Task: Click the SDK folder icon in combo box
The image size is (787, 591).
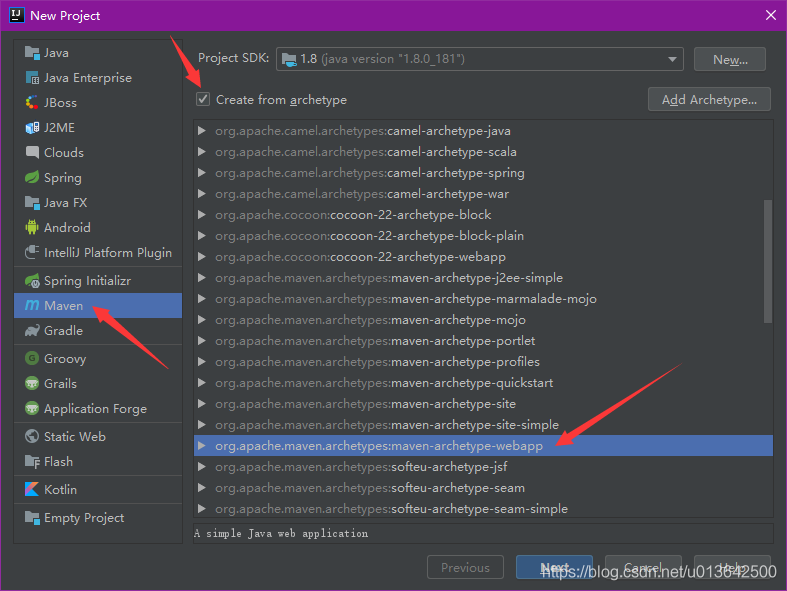Action: coord(289,59)
